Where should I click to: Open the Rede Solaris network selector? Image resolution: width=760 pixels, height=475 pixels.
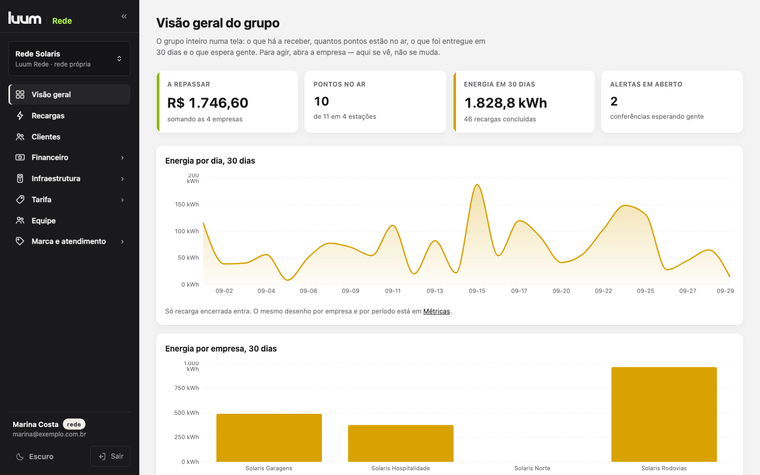(69, 59)
